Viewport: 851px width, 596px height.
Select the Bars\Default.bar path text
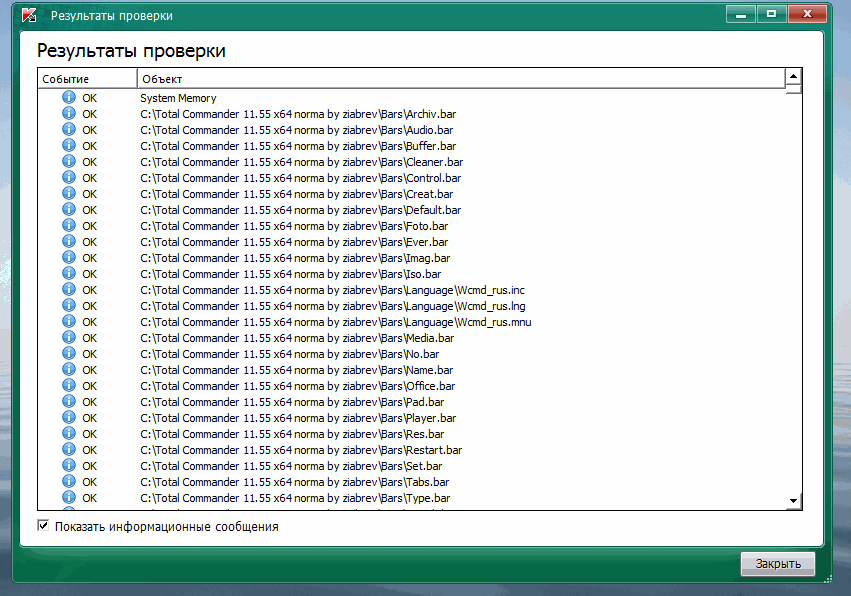point(301,210)
